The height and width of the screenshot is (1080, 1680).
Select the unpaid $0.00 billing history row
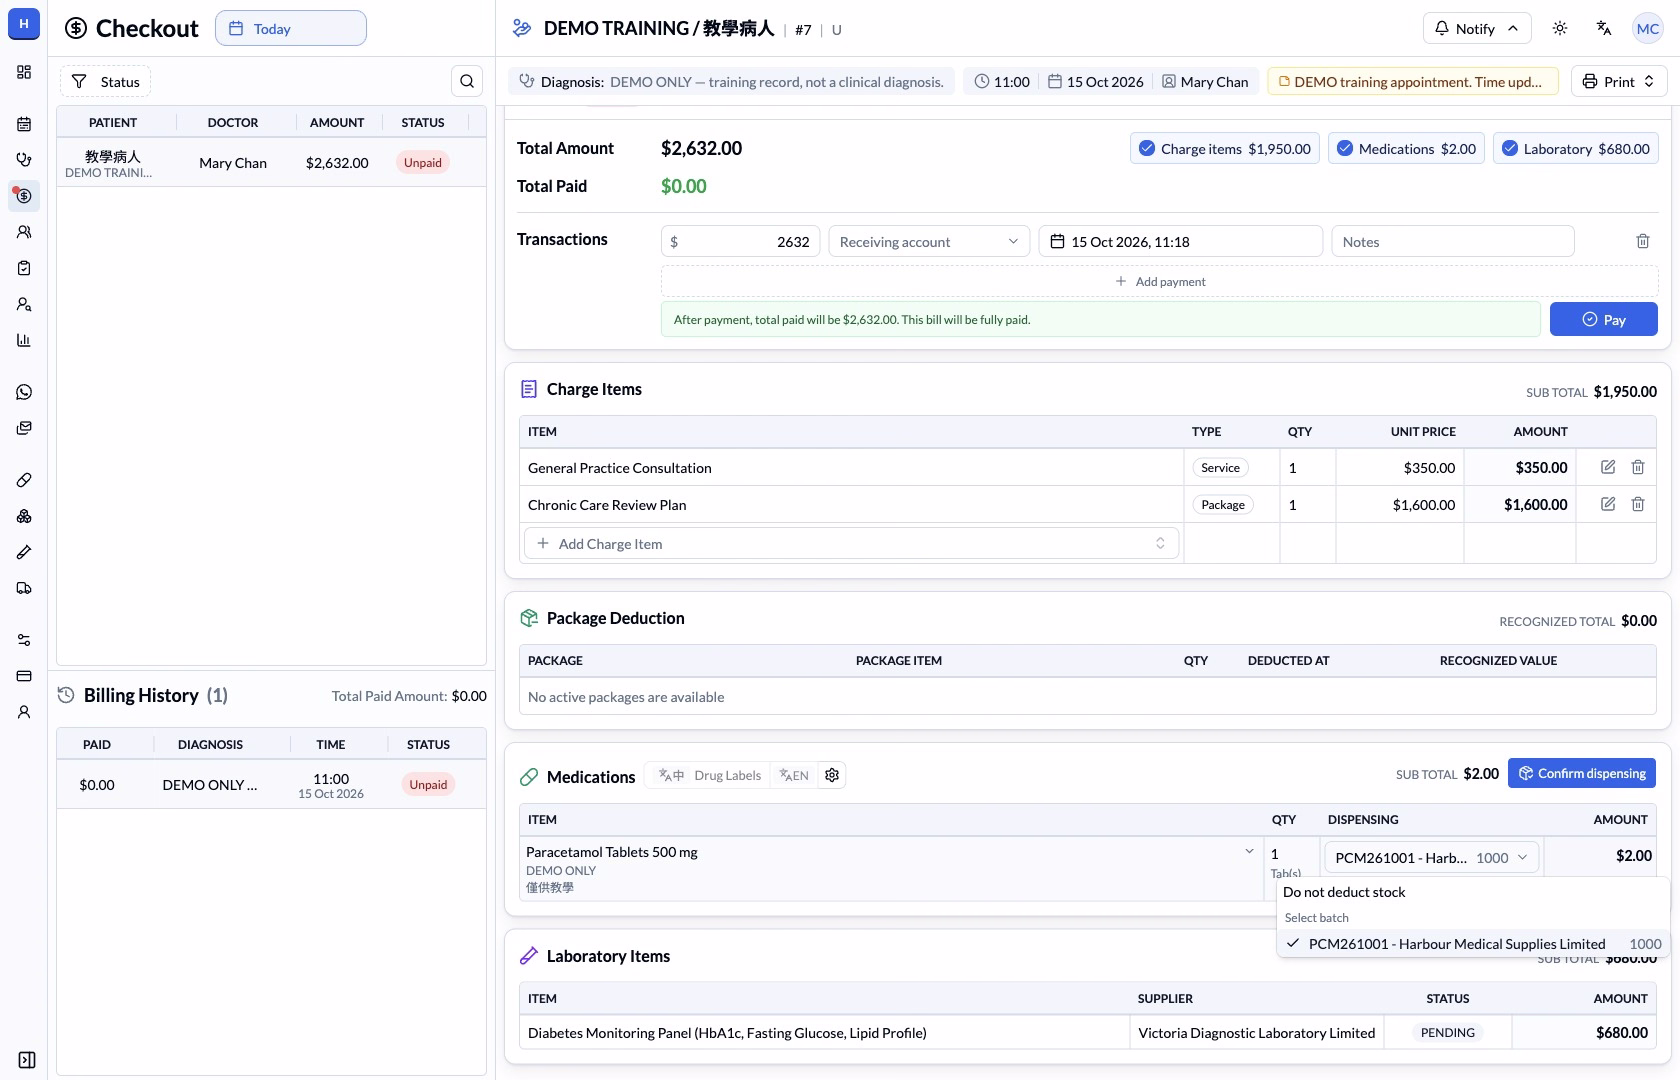pos(271,785)
